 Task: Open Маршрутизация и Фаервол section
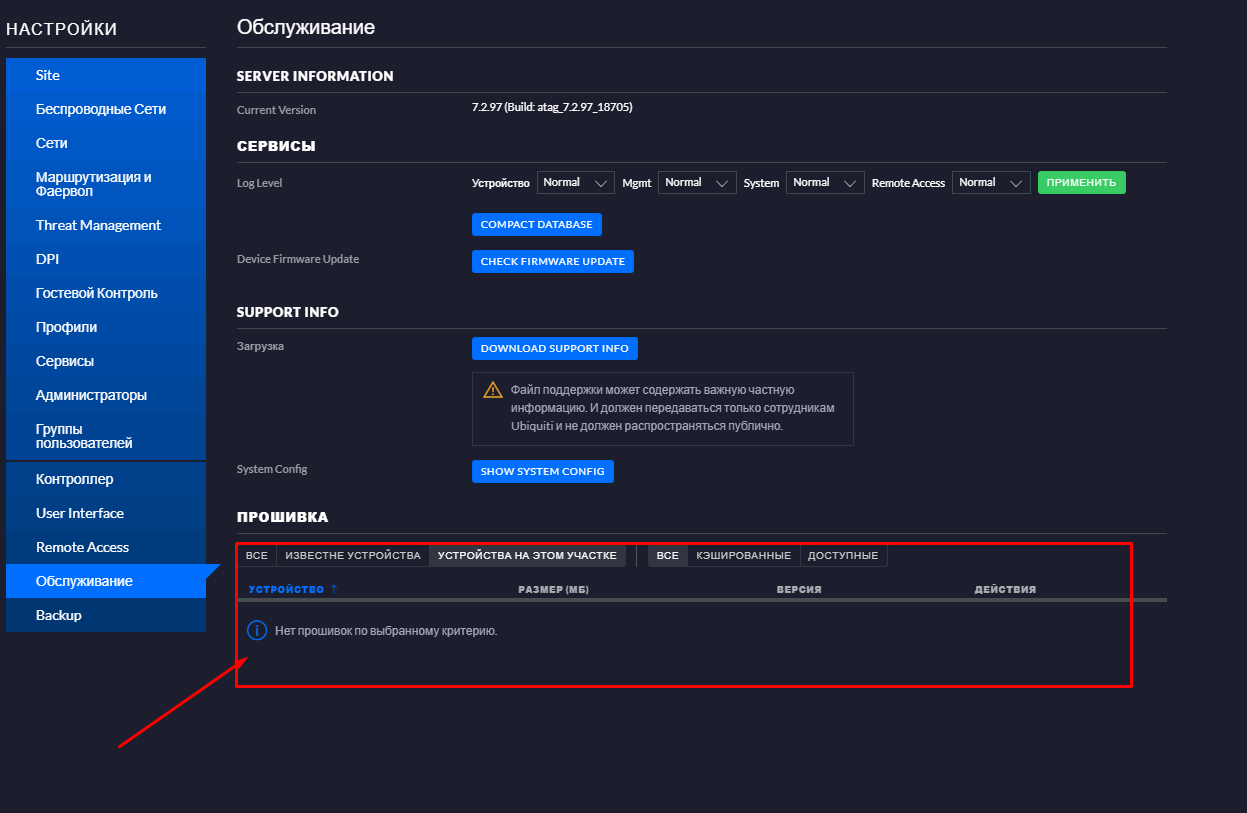[x=106, y=184]
